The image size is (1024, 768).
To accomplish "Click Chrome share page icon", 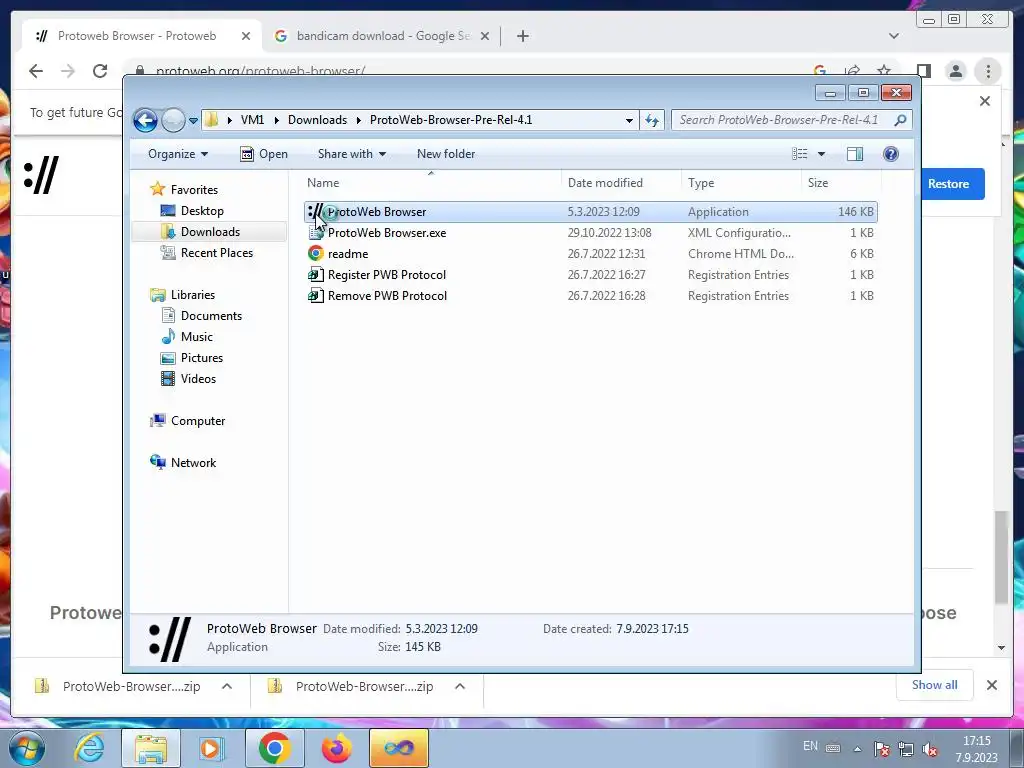I will 852,69.
